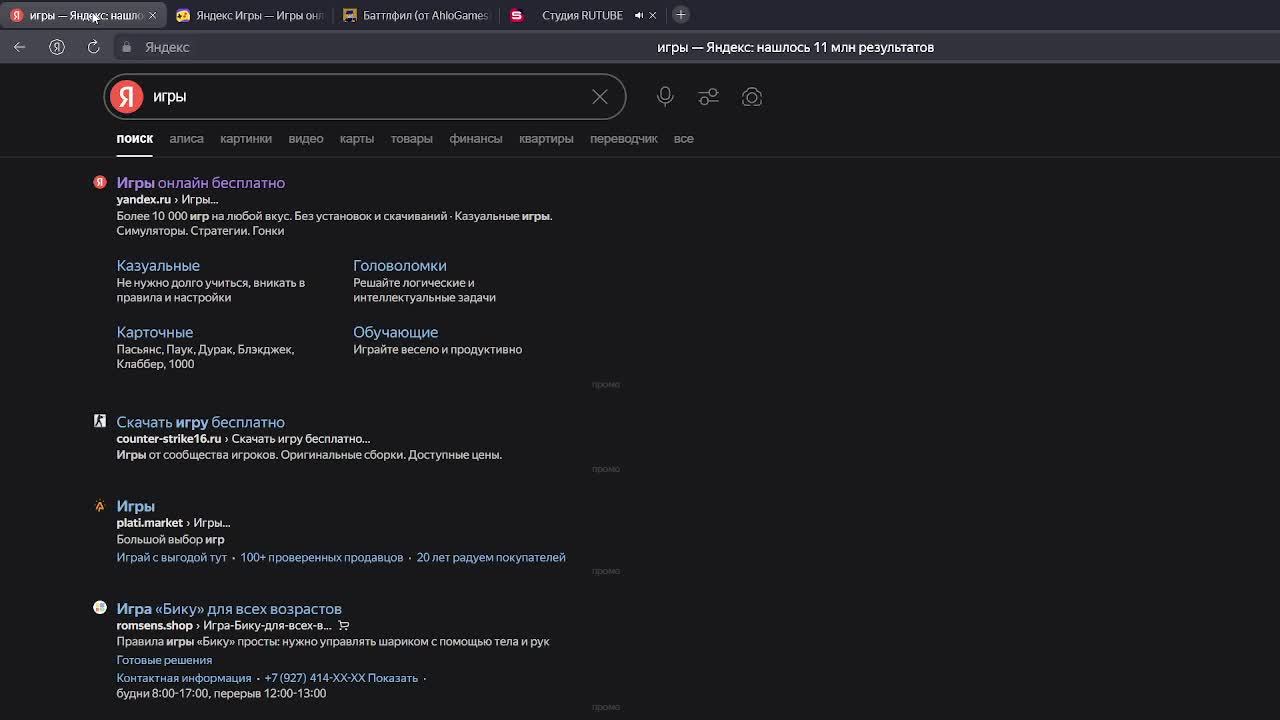Open the алиса search category

point(186,139)
